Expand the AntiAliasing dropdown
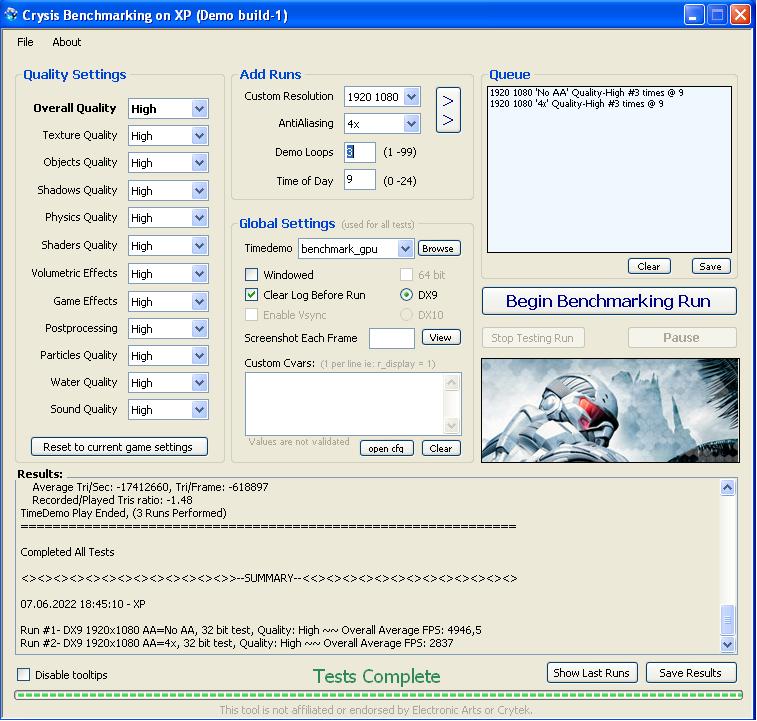 [411, 124]
